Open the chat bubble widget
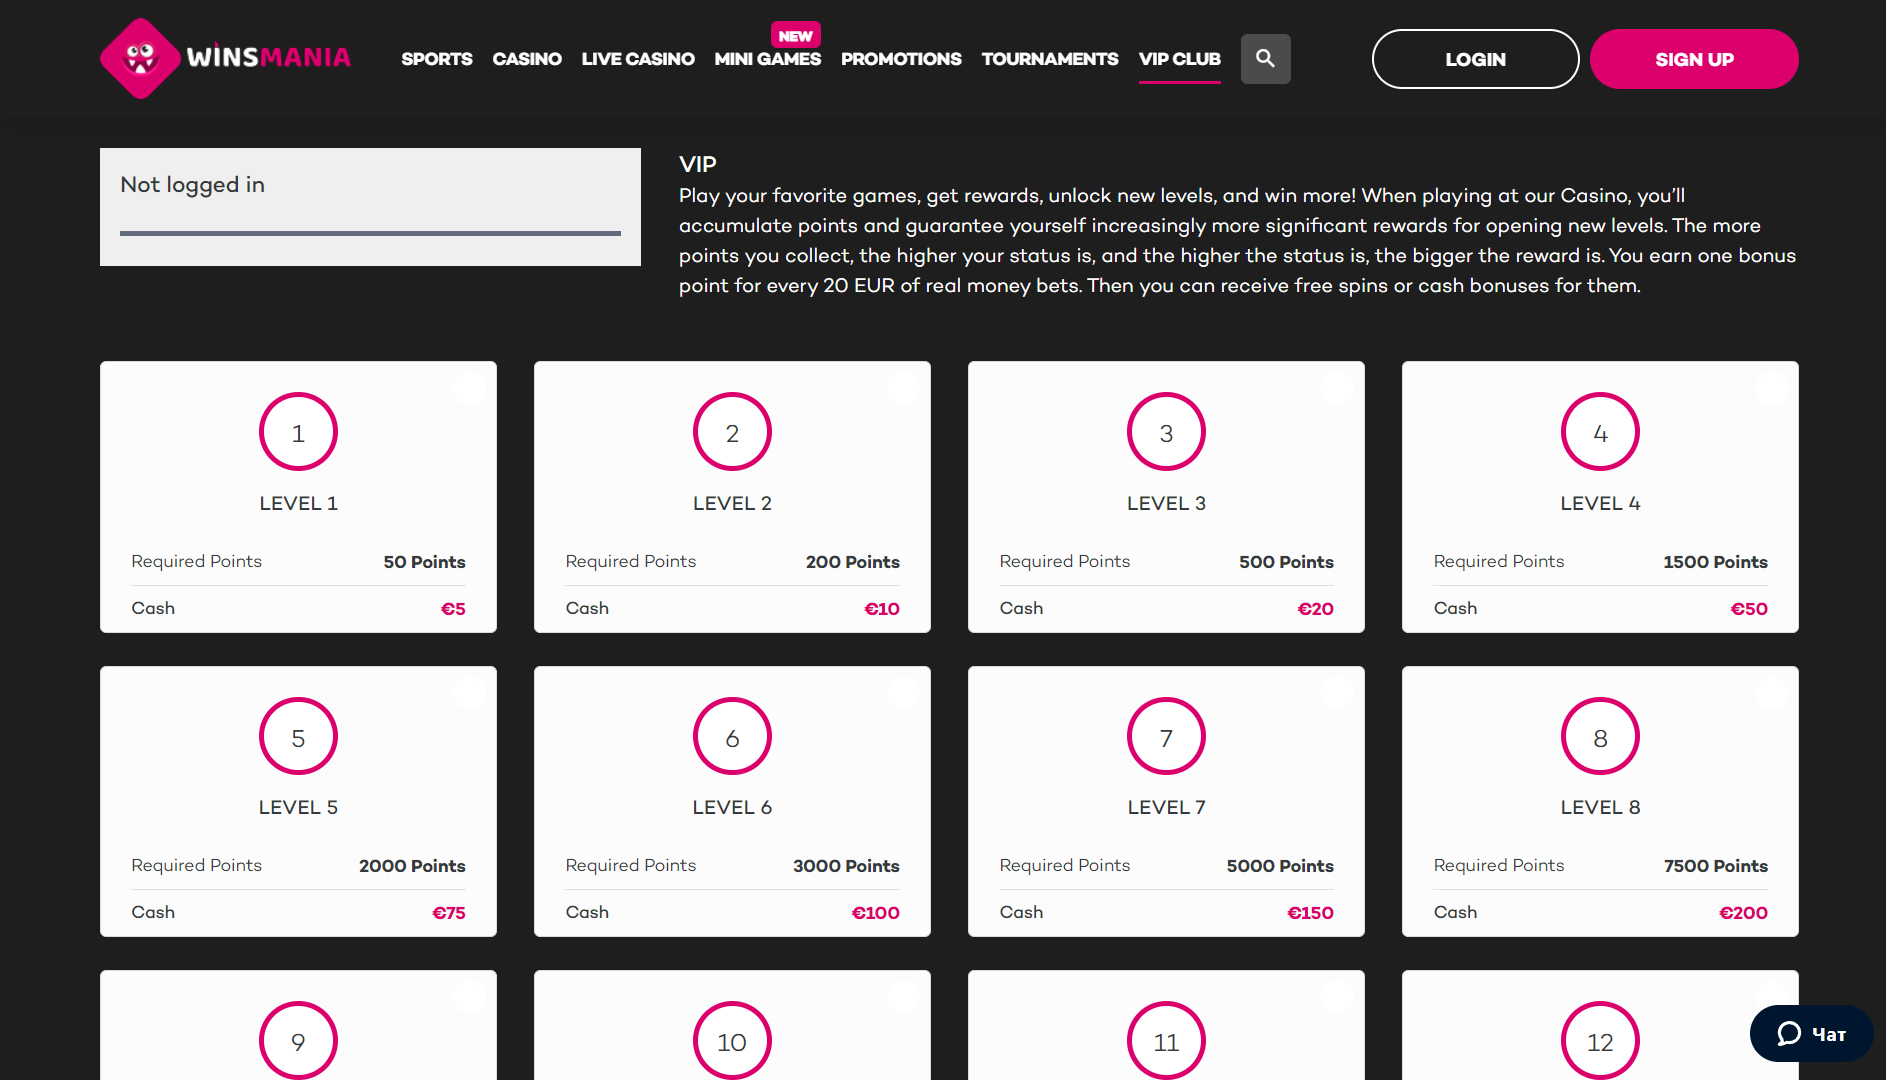1886x1080 pixels. coord(1810,1034)
